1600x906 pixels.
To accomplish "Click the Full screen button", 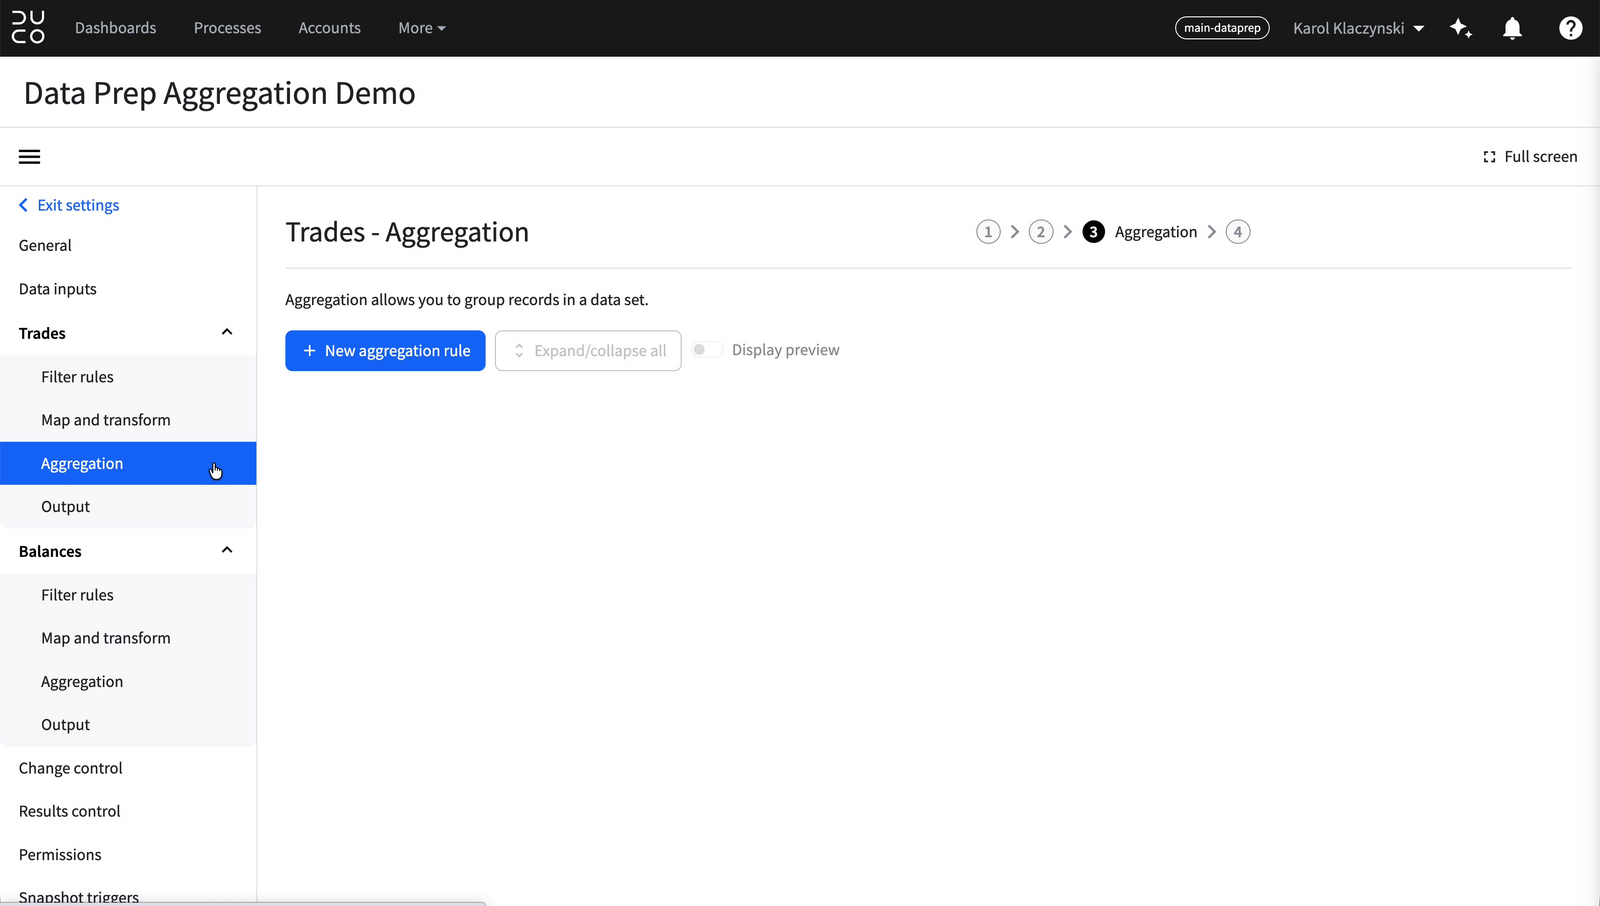I will point(1530,157).
